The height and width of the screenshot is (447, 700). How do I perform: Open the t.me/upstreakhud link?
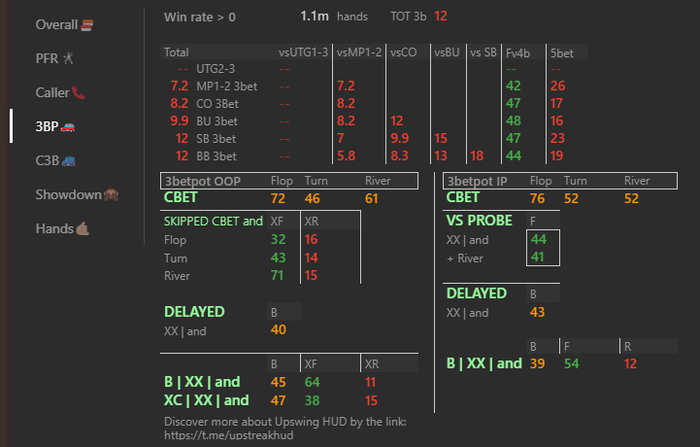229,435
